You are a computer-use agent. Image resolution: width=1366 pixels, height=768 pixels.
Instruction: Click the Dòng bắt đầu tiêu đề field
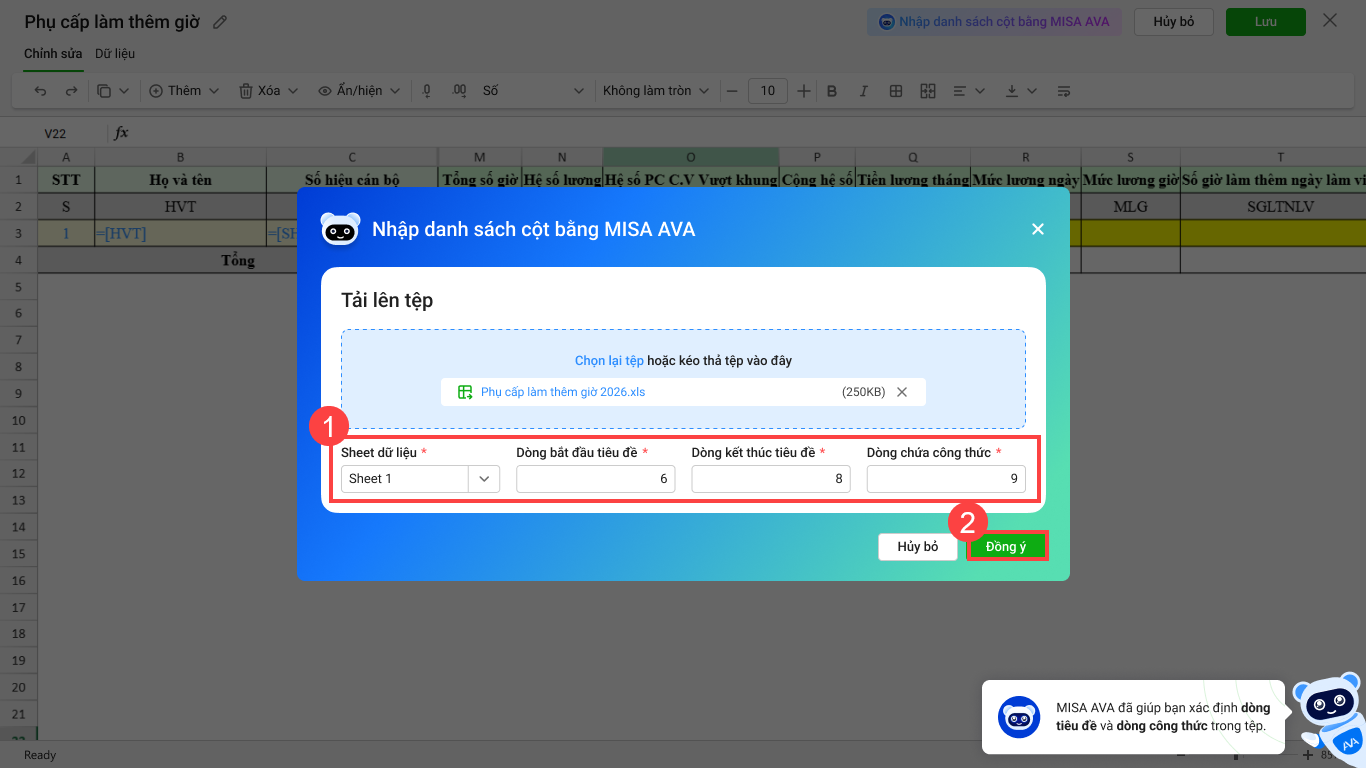pyautogui.click(x=596, y=479)
